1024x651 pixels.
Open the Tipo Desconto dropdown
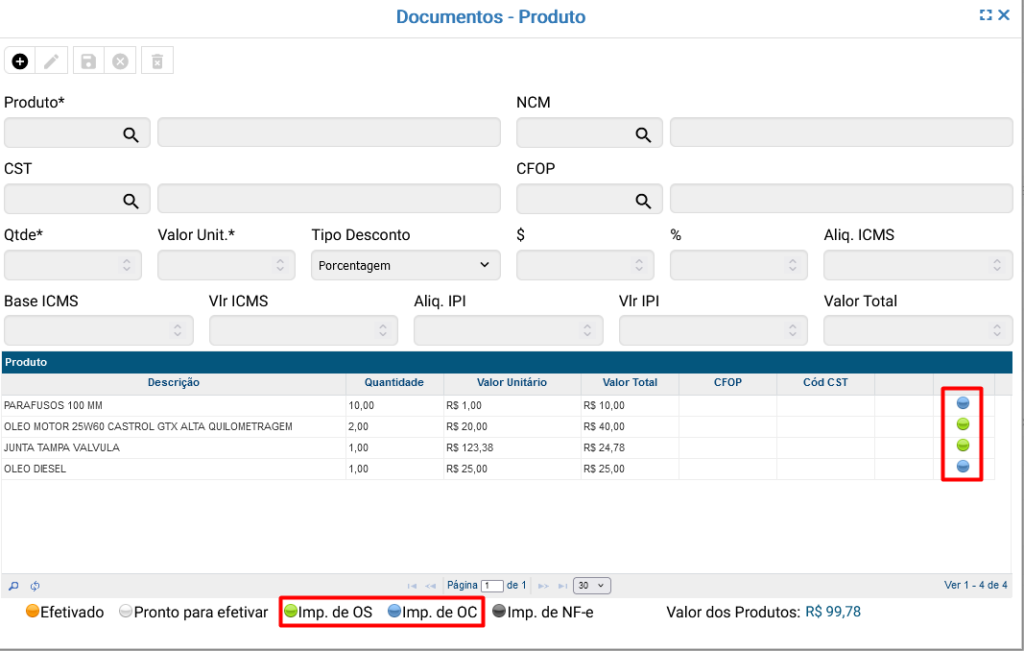click(x=404, y=265)
